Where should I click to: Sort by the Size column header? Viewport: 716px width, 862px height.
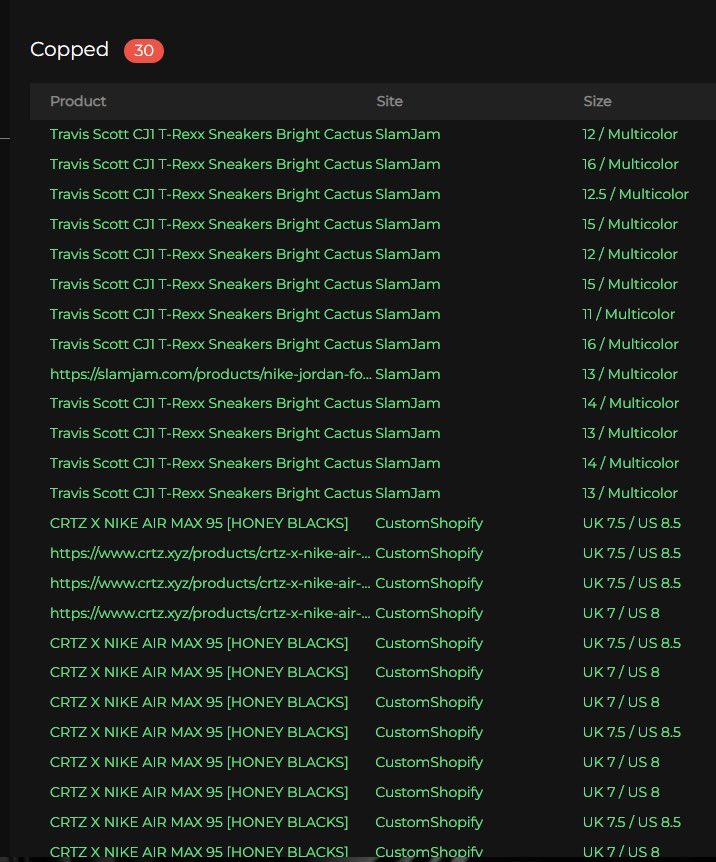597,101
